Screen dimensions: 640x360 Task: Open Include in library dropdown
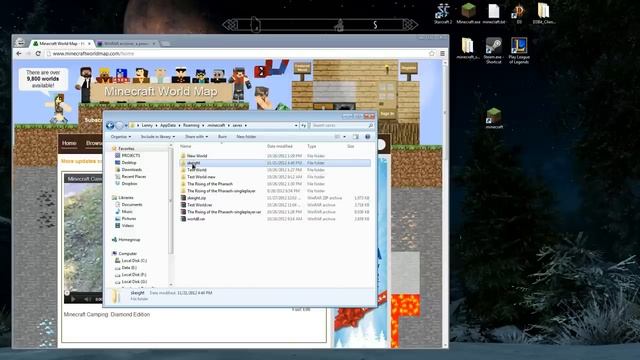pos(158,137)
